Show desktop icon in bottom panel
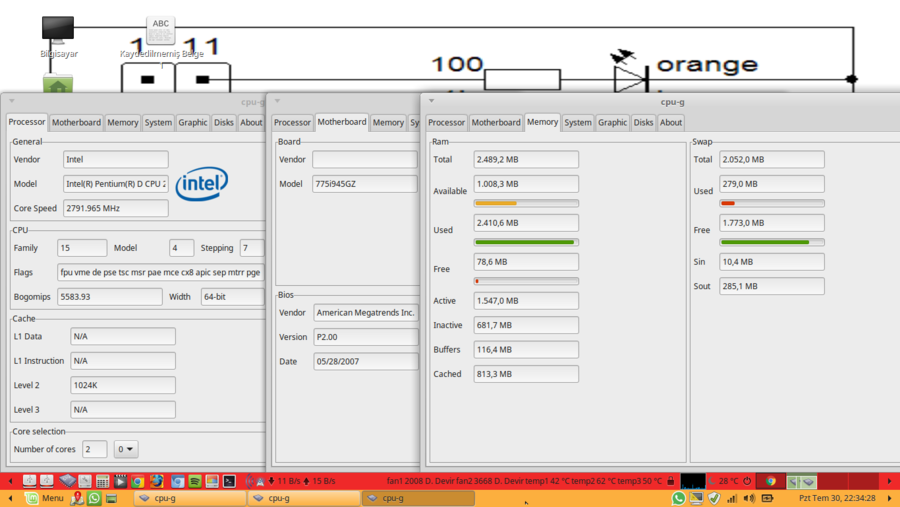 click(x=111, y=498)
